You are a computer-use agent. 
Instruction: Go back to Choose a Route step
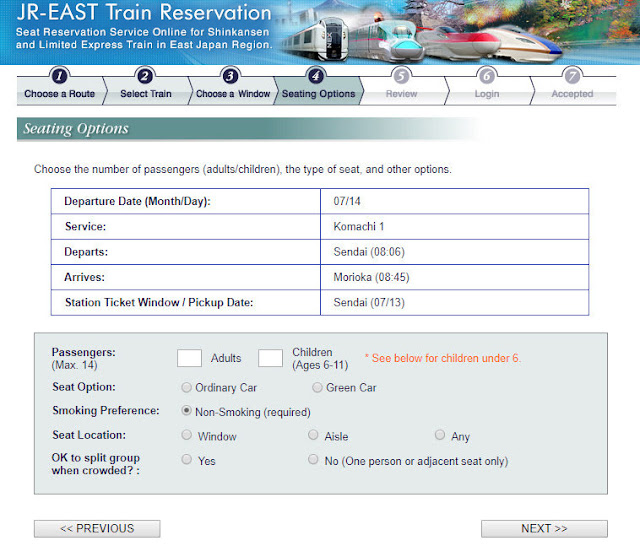(60, 93)
